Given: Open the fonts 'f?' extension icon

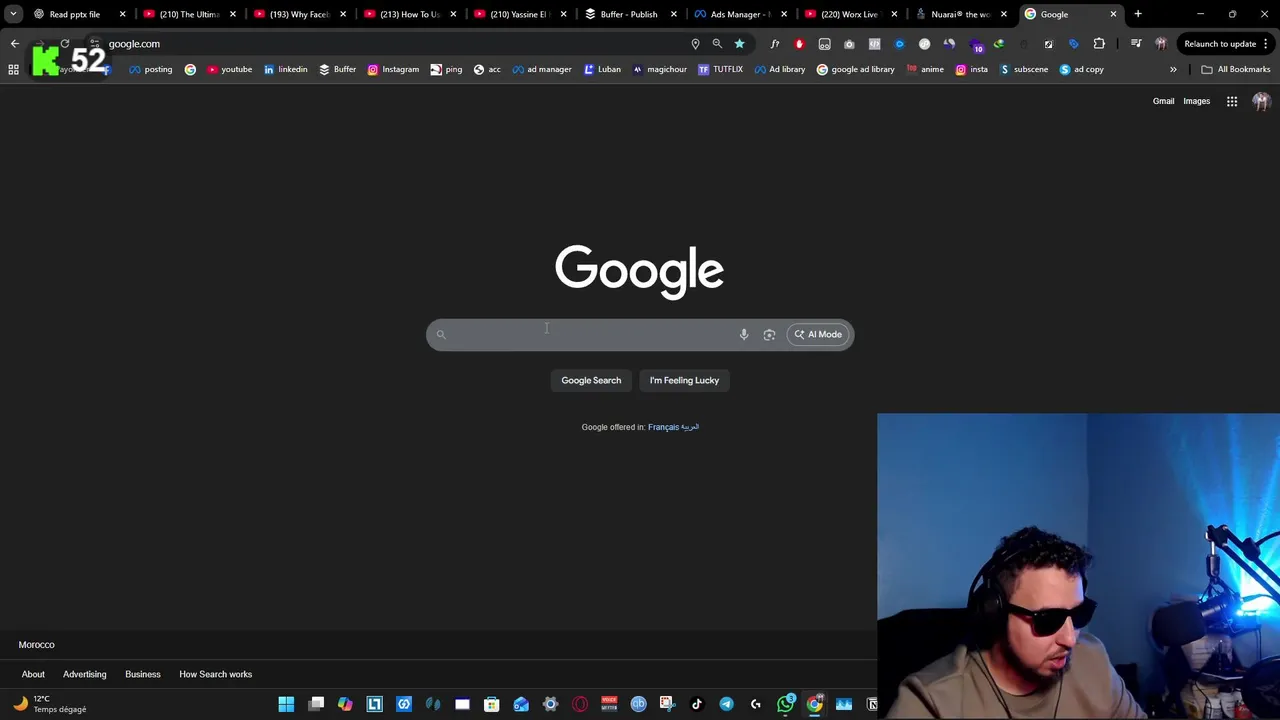Looking at the screenshot, I should coord(774,44).
